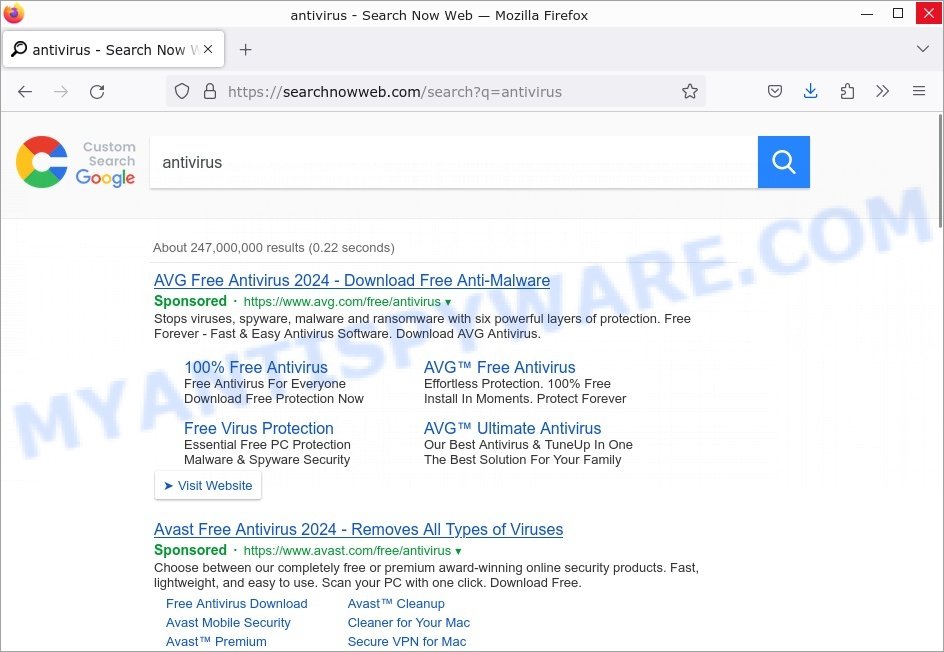Expand Avast ad URL dropdown arrow
This screenshot has height=652, width=944.
(458, 551)
